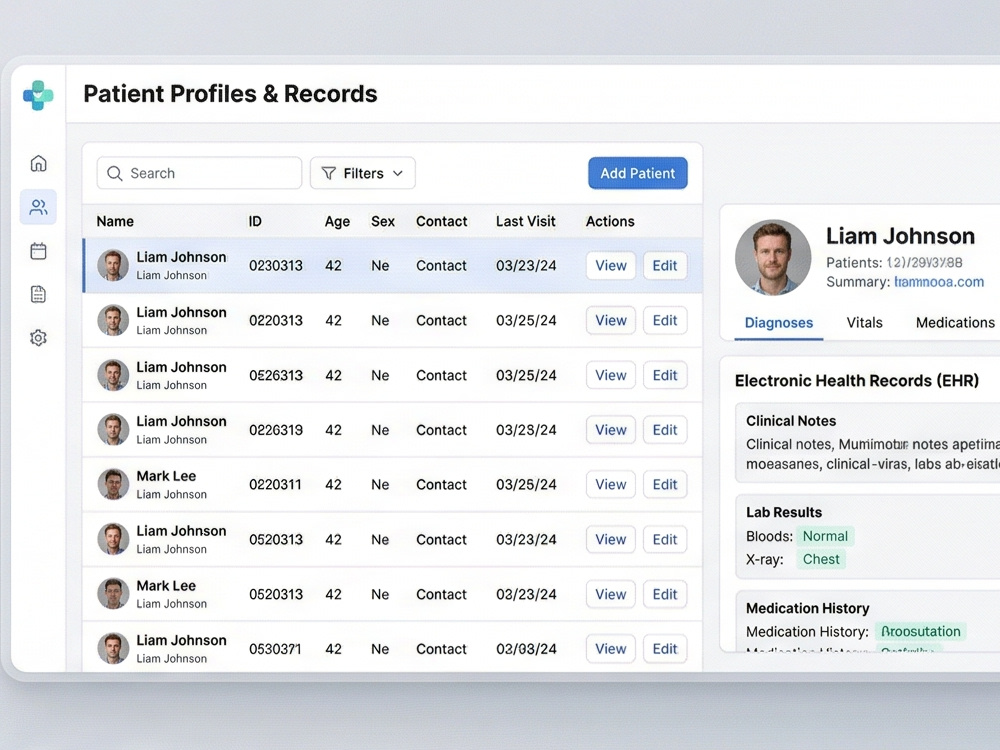Edit the patient with ID 0230313
1000x750 pixels.
(x=665, y=265)
